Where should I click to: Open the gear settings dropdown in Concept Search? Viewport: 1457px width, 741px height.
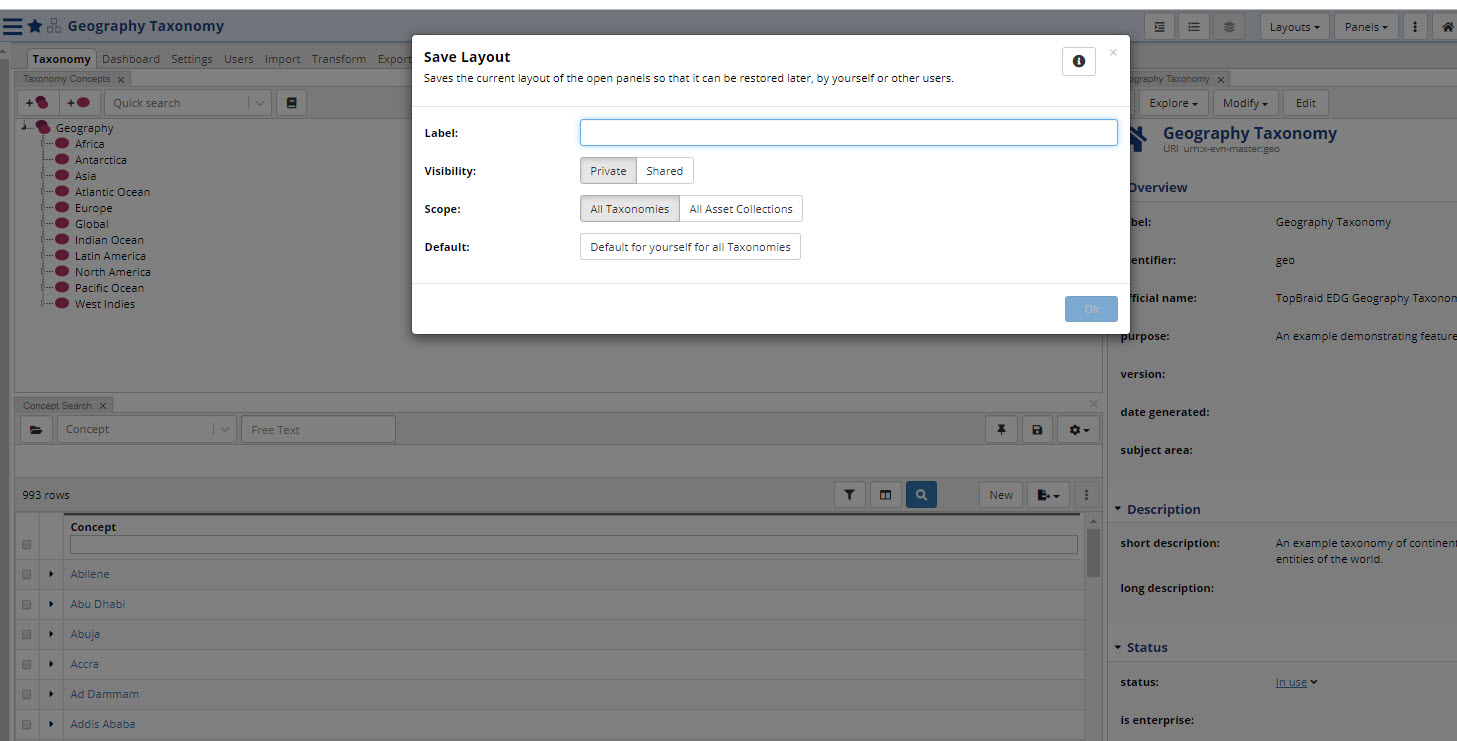tap(1076, 429)
